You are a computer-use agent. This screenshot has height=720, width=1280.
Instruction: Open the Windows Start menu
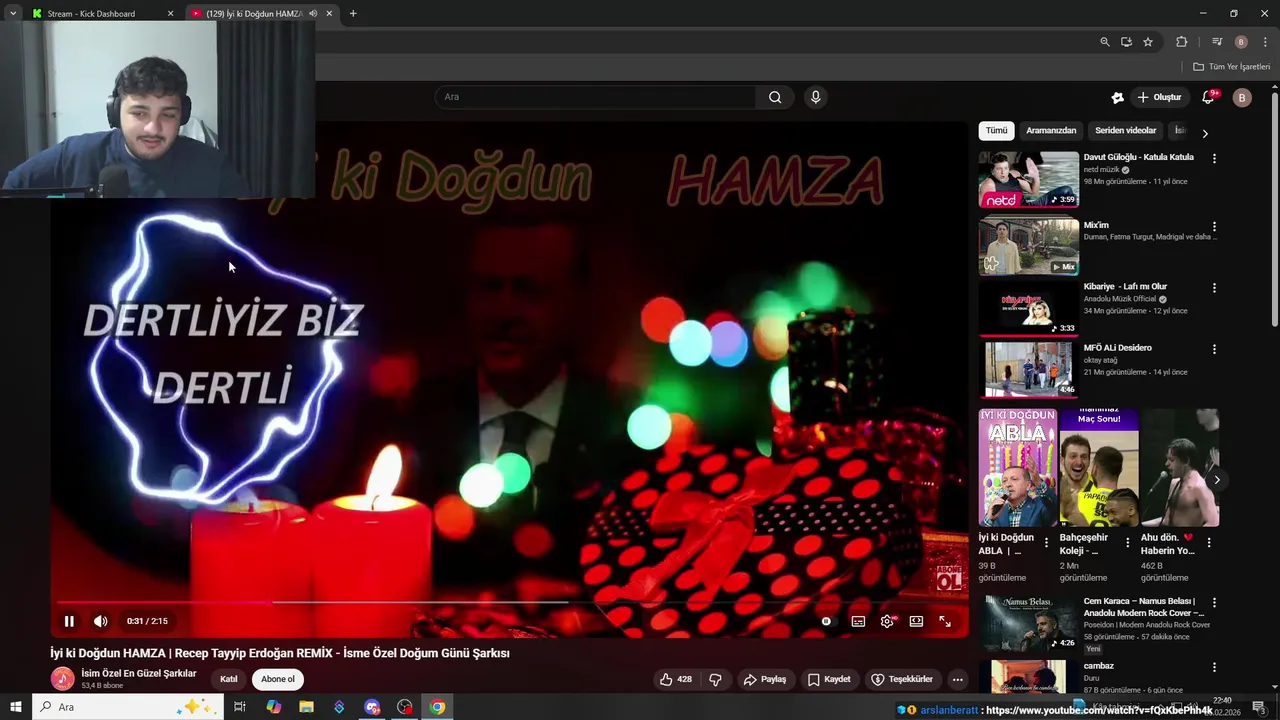[x=16, y=707]
